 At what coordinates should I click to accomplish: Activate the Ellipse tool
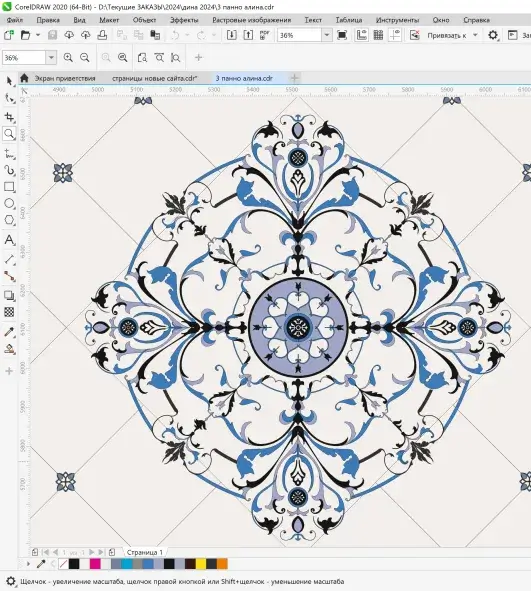[x=9, y=204]
